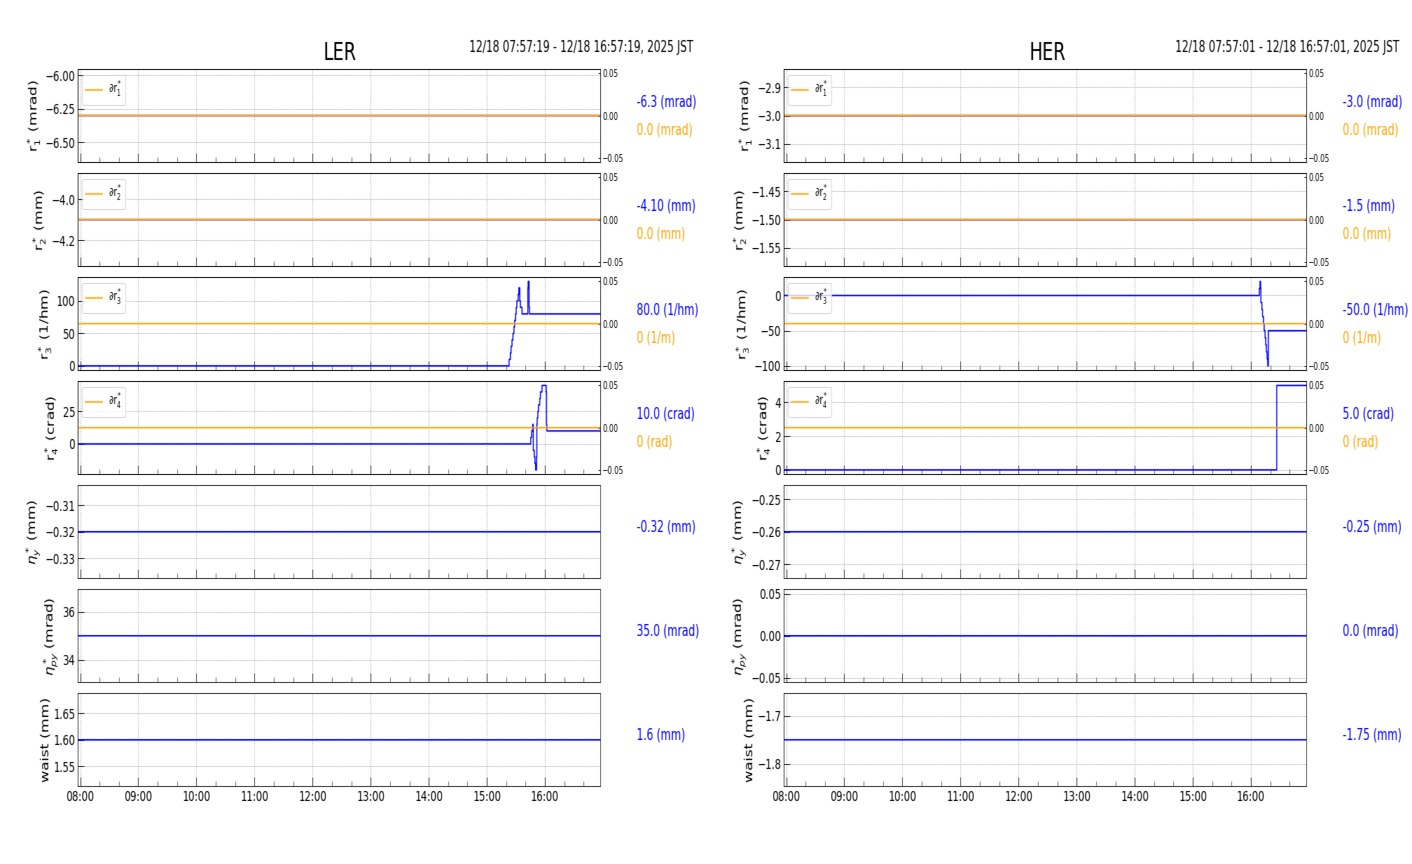Image resolution: width=1412 pixels, height=864 pixels.
Task: Select the ∂r1* legend in the LER plot
Action: coord(104,90)
